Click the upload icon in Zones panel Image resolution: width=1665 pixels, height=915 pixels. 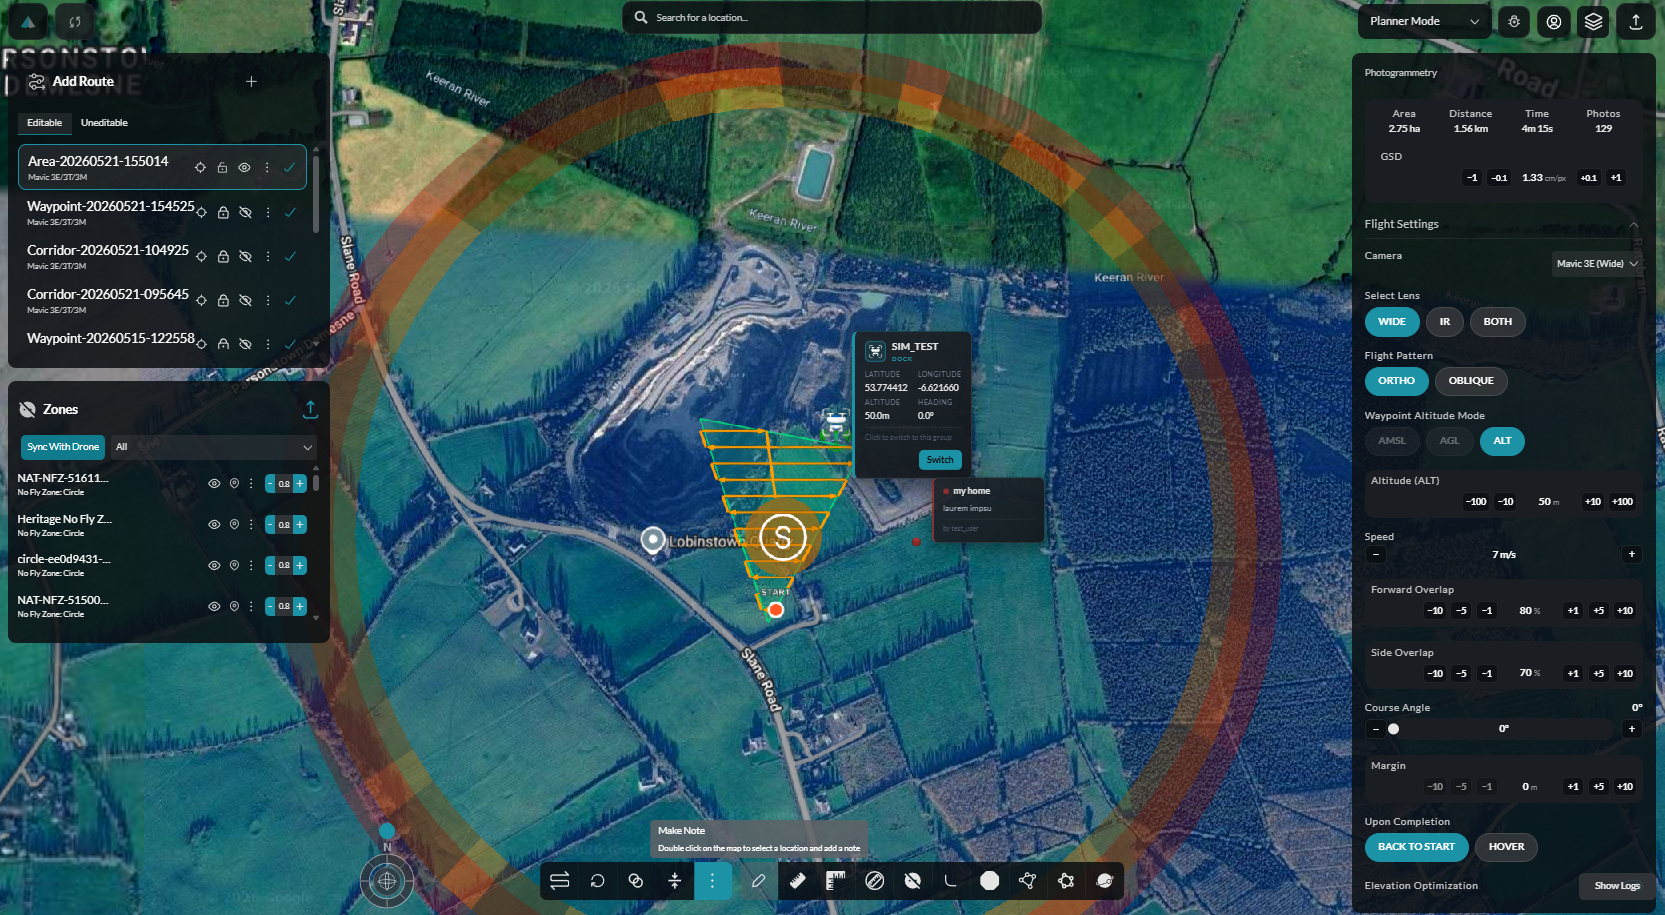coord(310,409)
